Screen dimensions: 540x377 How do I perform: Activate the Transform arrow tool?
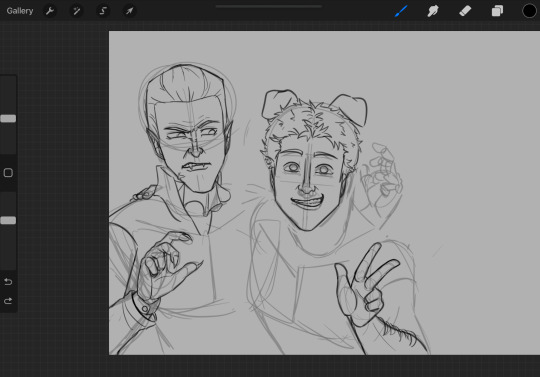point(129,11)
